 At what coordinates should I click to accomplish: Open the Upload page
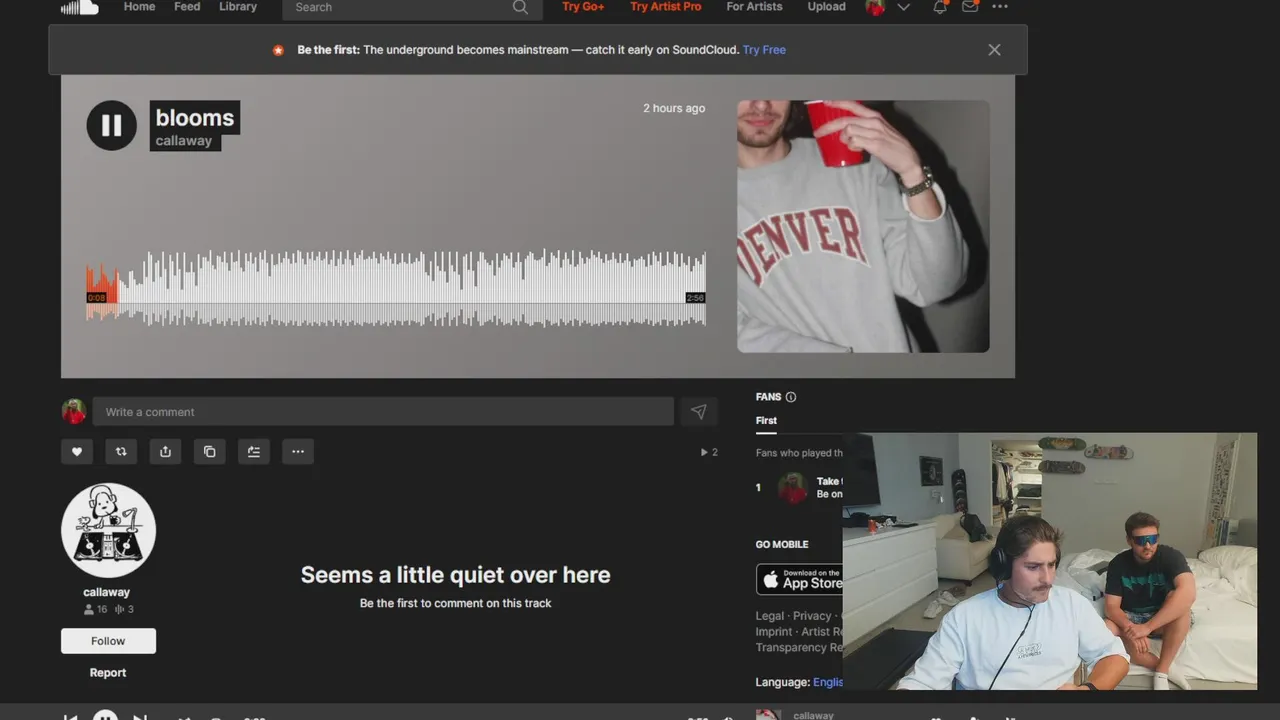[826, 7]
